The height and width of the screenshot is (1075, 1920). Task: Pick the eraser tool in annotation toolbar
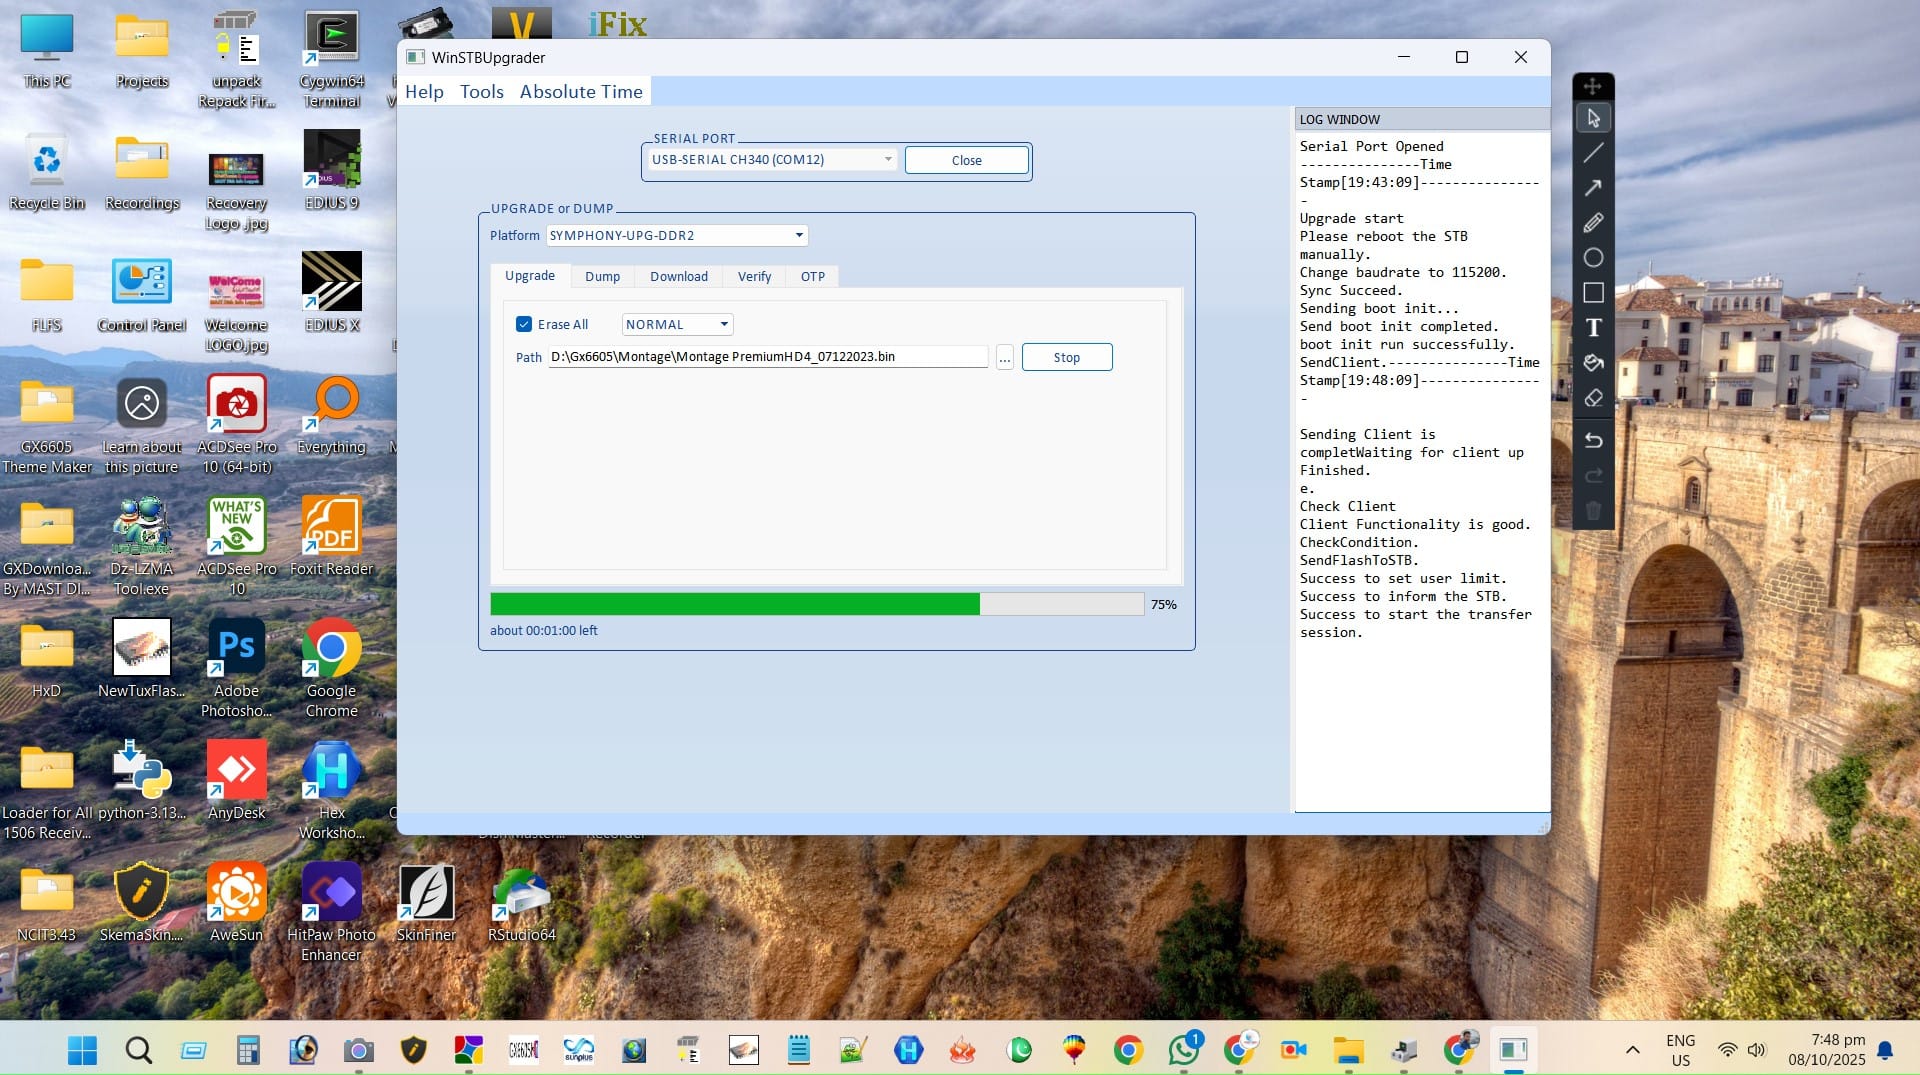coord(1593,398)
